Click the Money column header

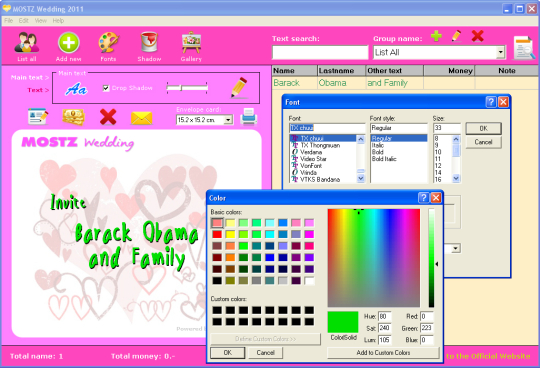449,71
